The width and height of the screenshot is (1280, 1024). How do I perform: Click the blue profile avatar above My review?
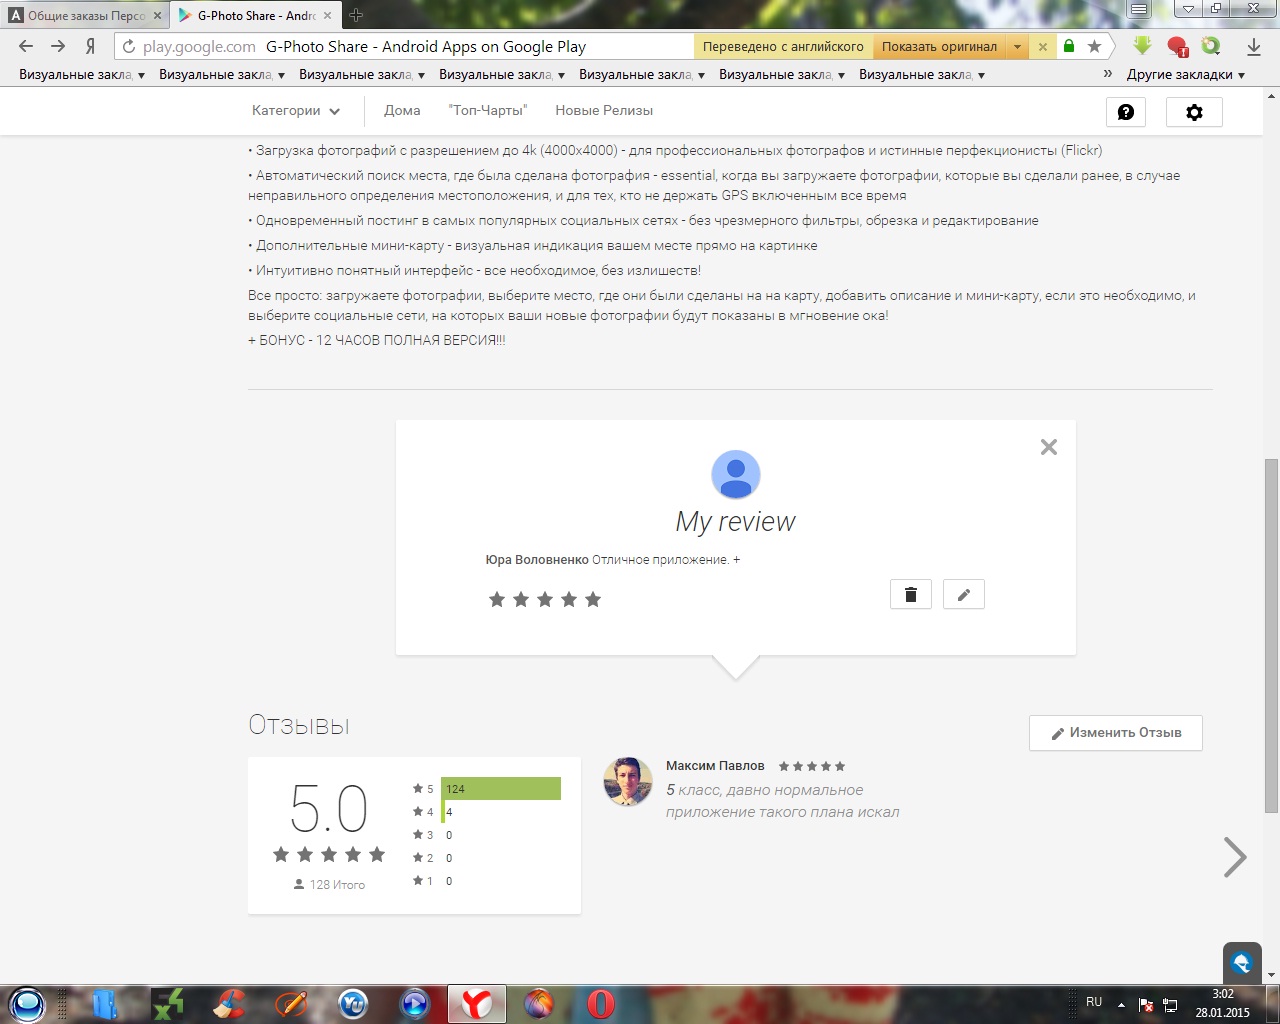tap(736, 474)
